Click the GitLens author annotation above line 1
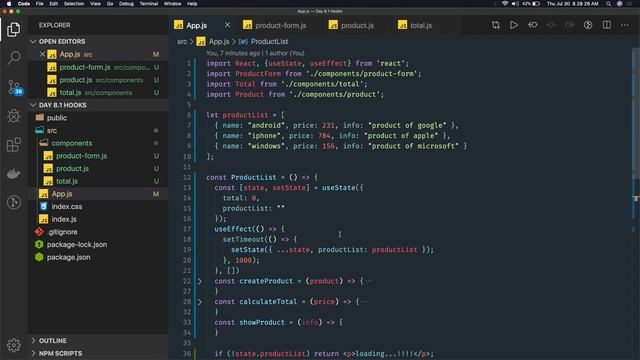 point(255,53)
